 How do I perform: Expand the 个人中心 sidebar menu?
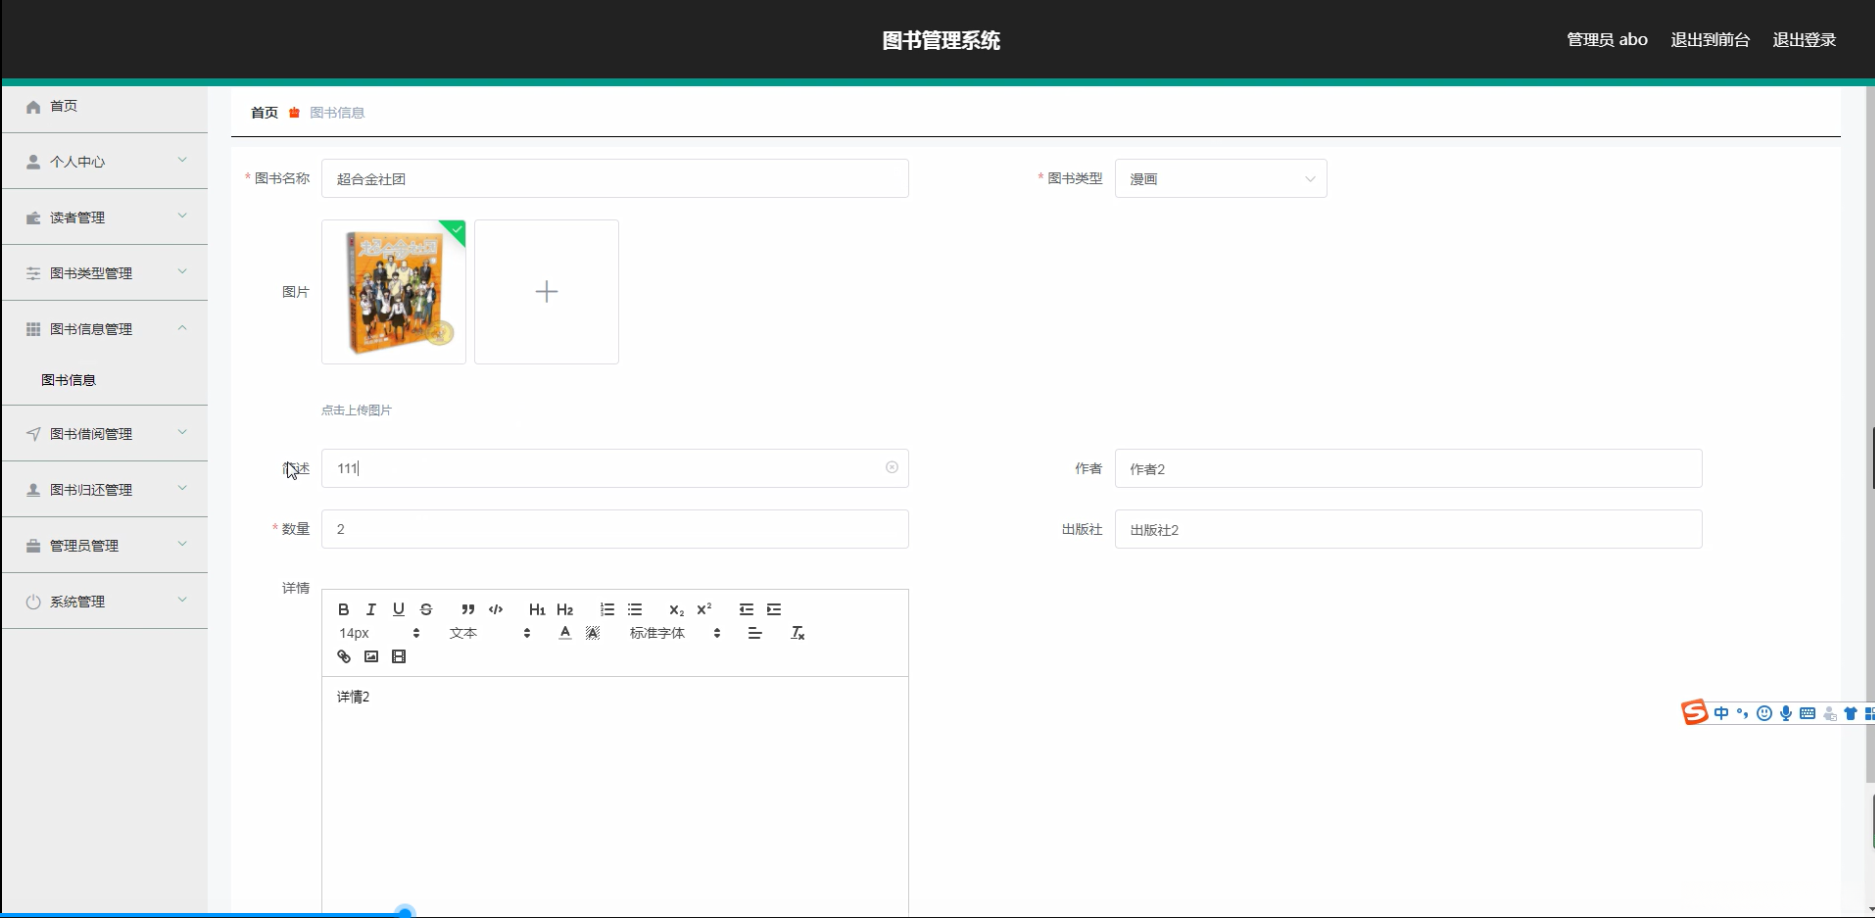coord(105,161)
